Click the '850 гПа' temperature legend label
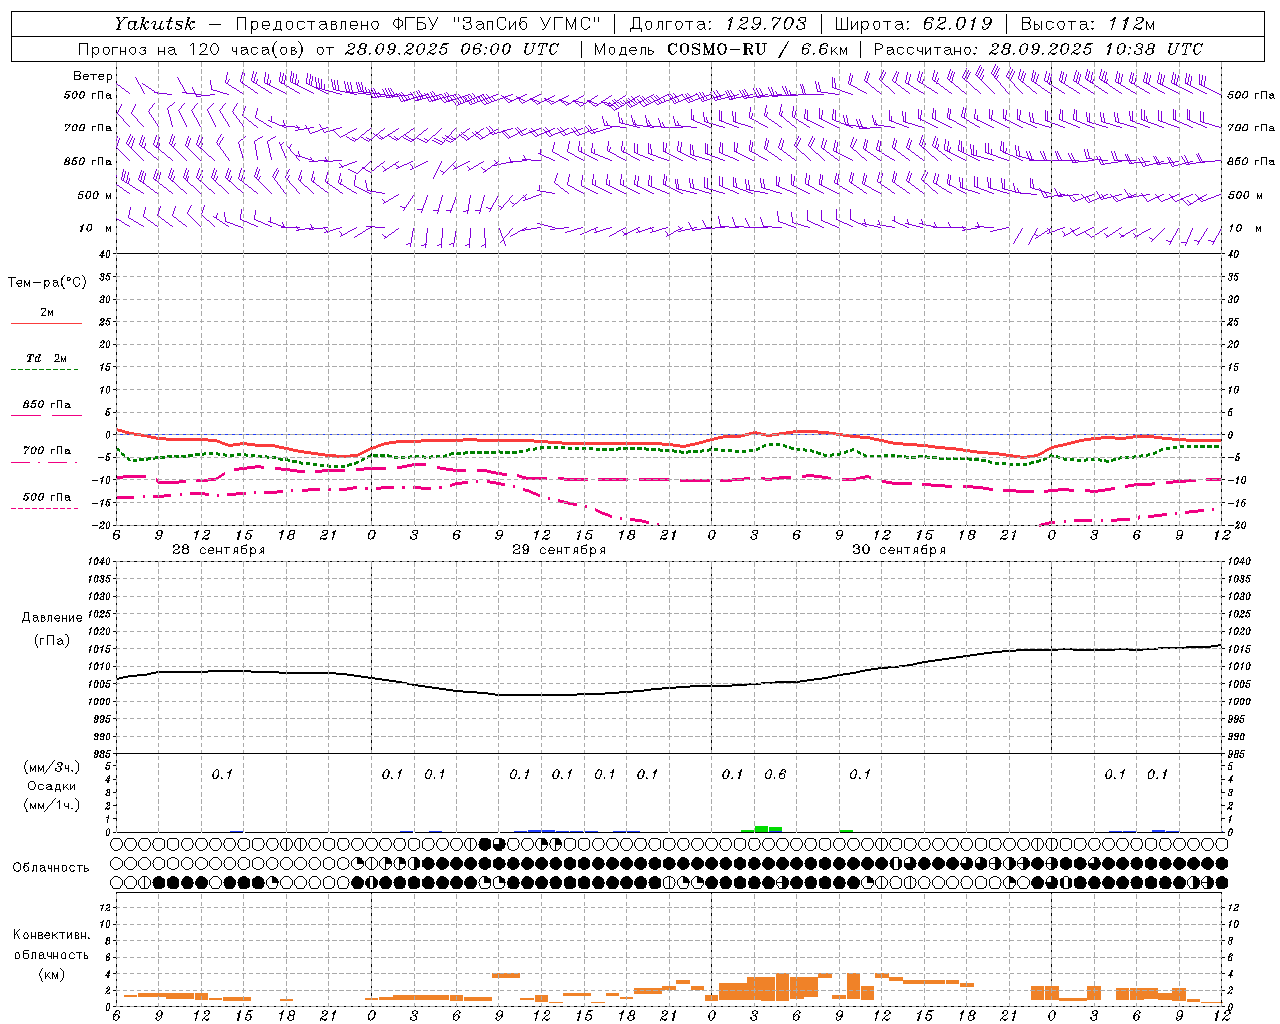 [47, 404]
